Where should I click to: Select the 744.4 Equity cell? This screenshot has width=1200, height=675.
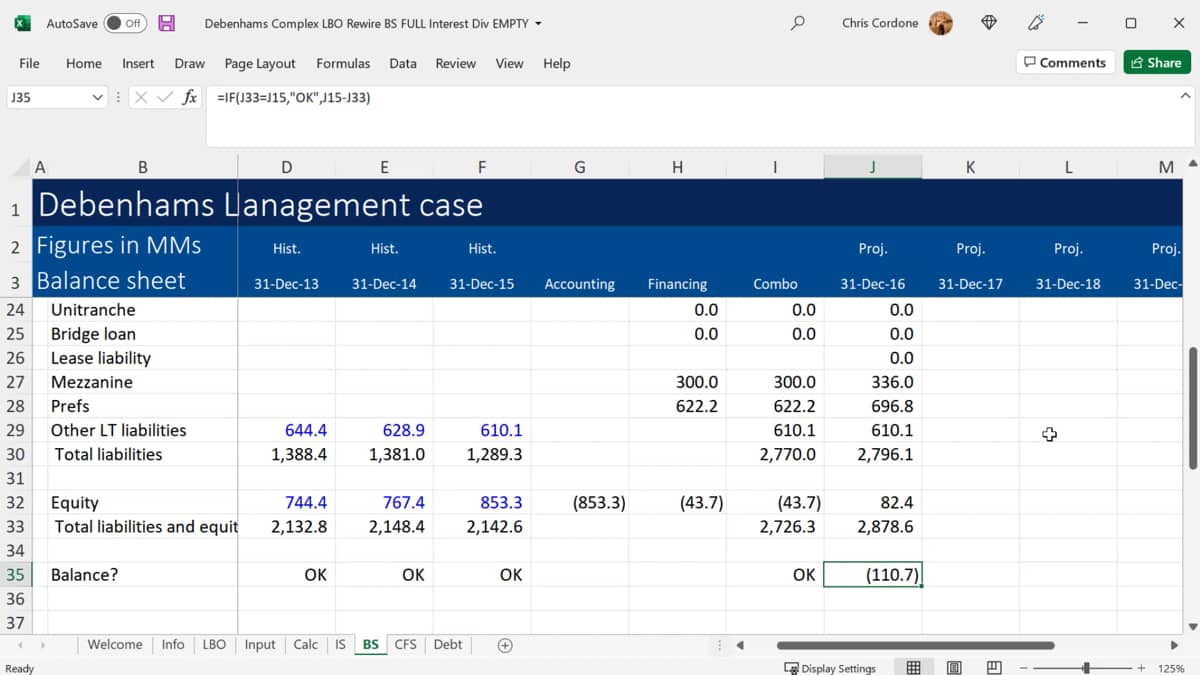pos(287,503)
